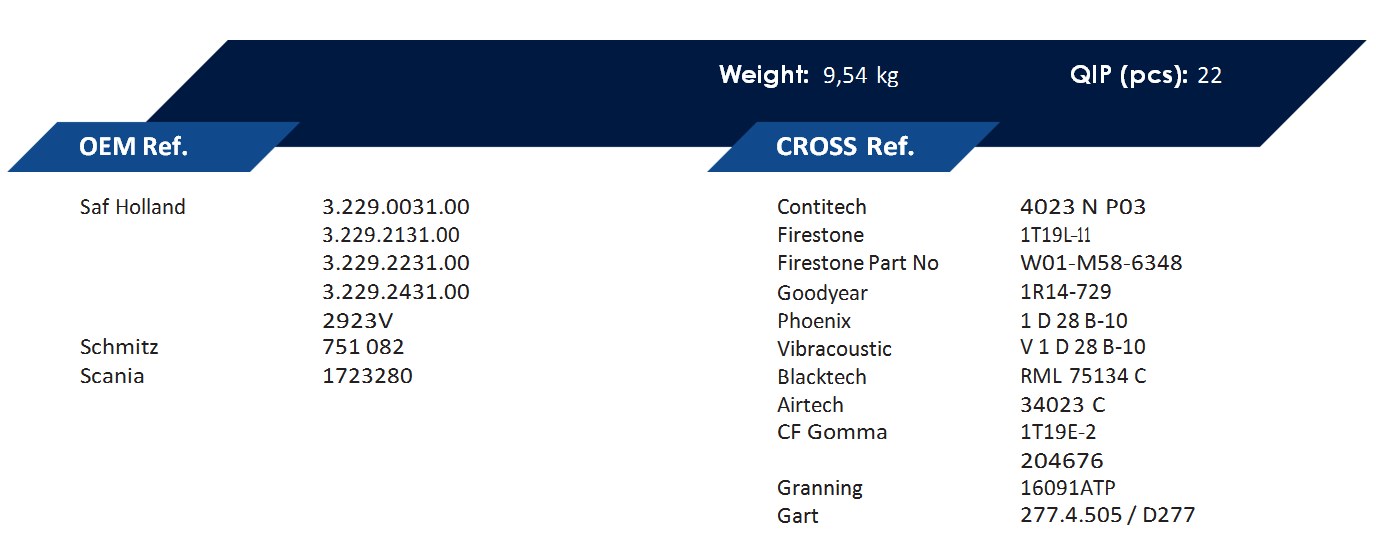The width and height of the screenshot is (1376, 551).
Task: Click Schmitz reference 751 082
Action: coord(363,347)
